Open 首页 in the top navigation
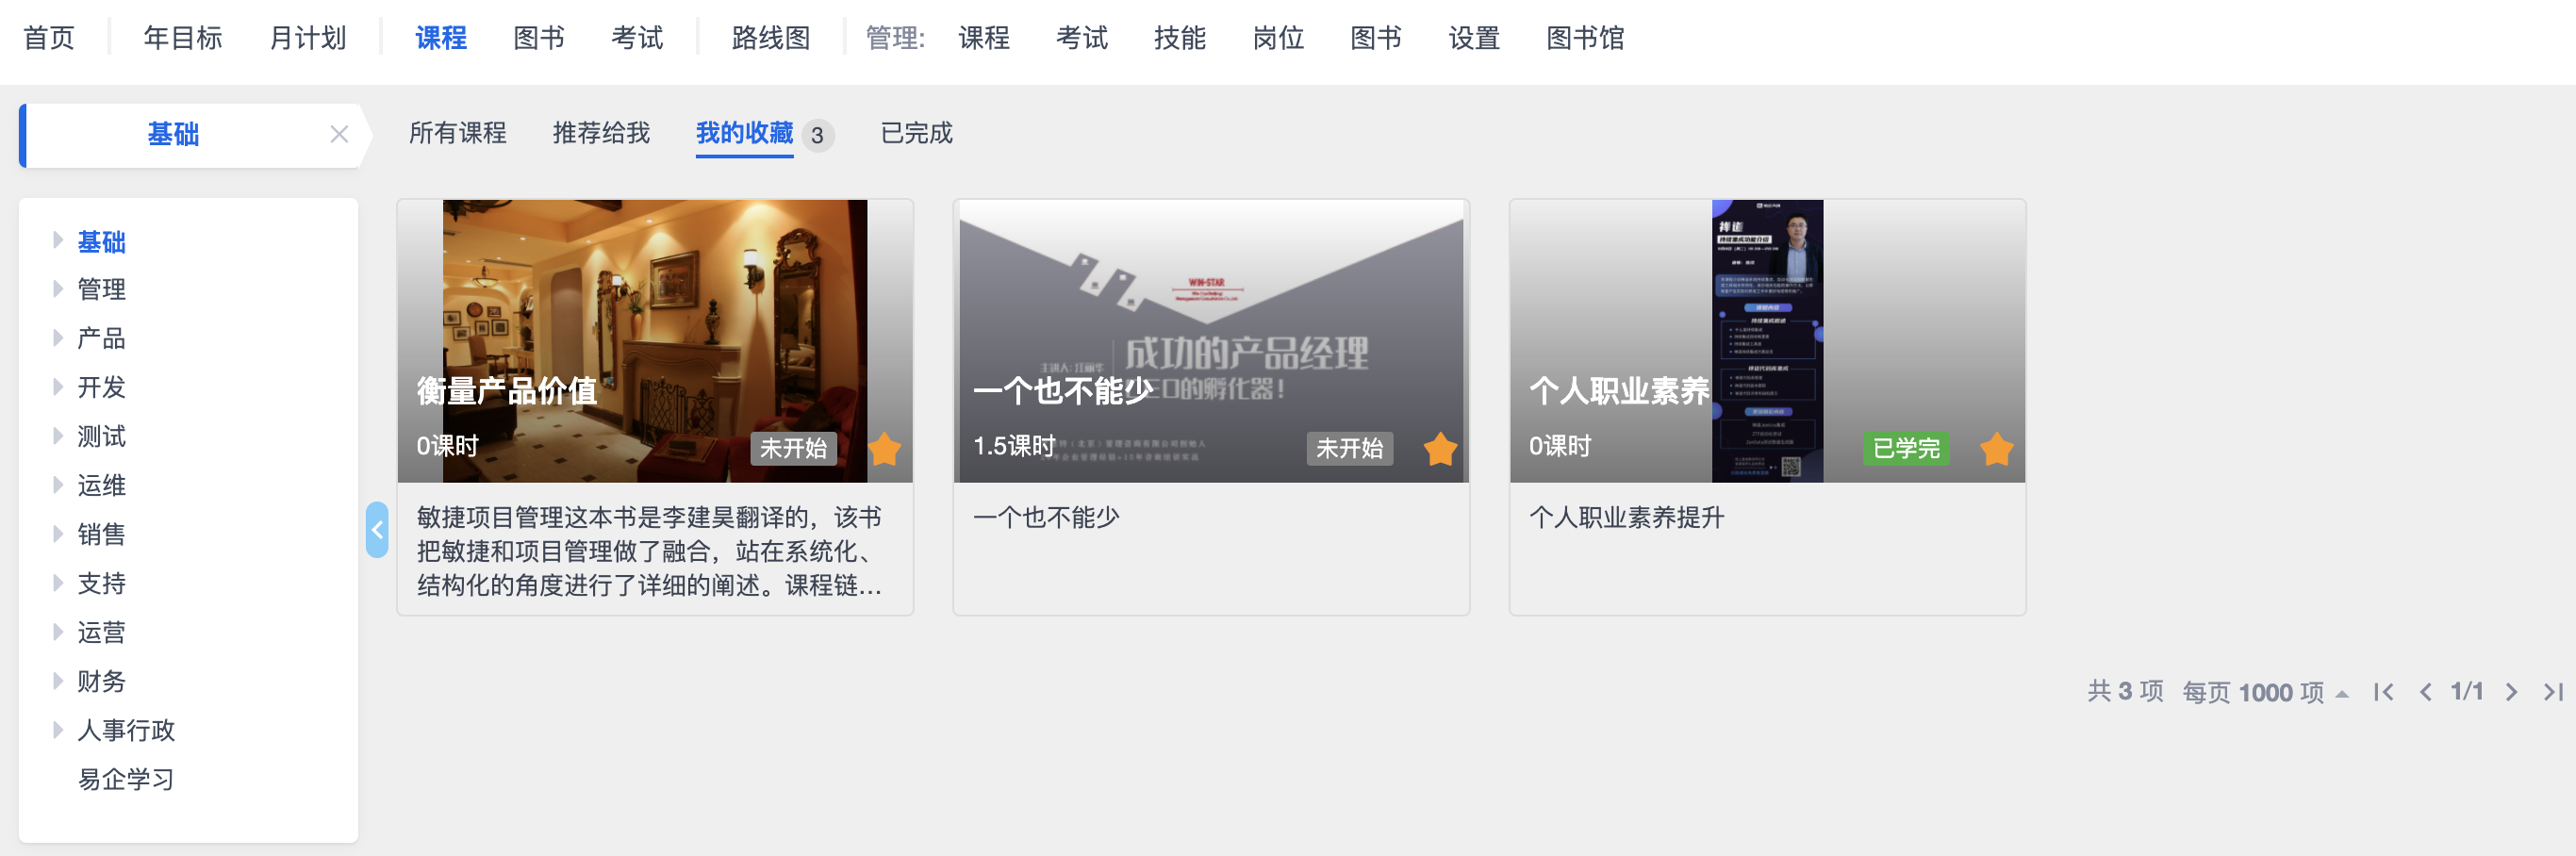This screenshot has width=2576, height=856. [49, 38]
